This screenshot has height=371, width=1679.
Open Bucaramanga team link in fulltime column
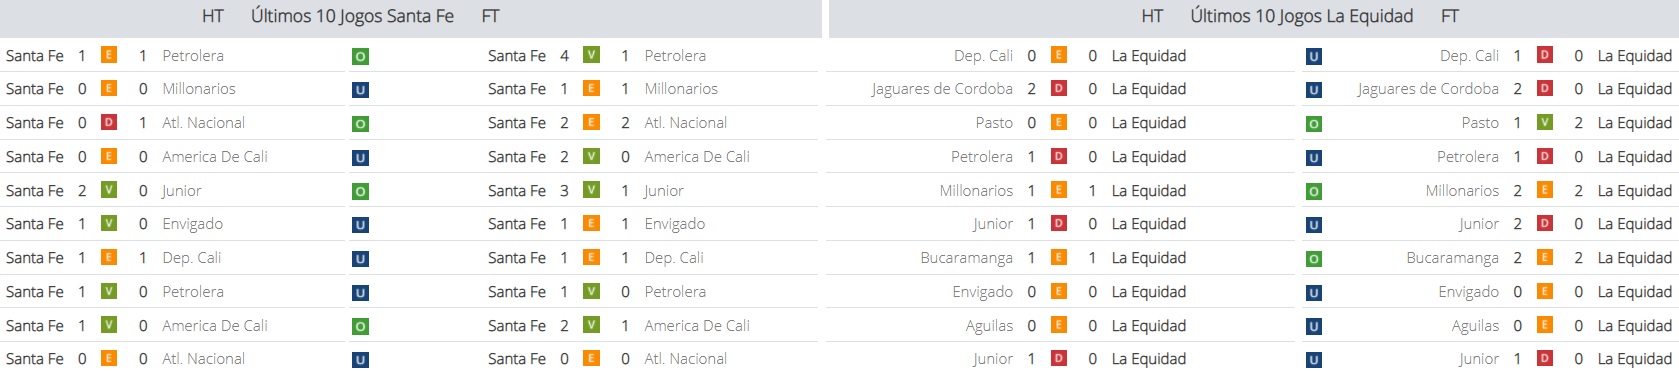(1452, 258)
